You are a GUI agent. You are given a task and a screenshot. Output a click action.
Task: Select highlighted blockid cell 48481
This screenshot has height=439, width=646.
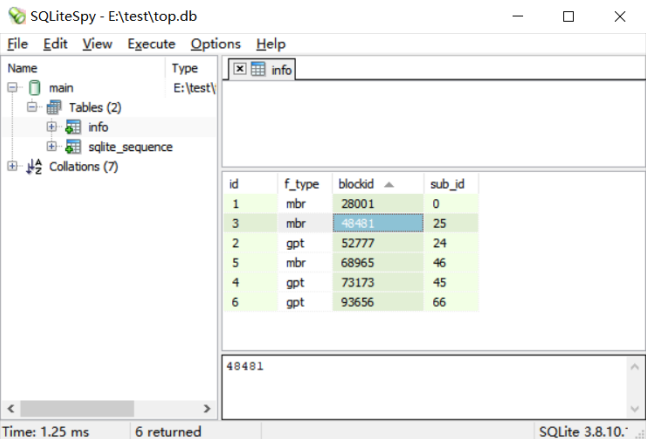[378, 223]
